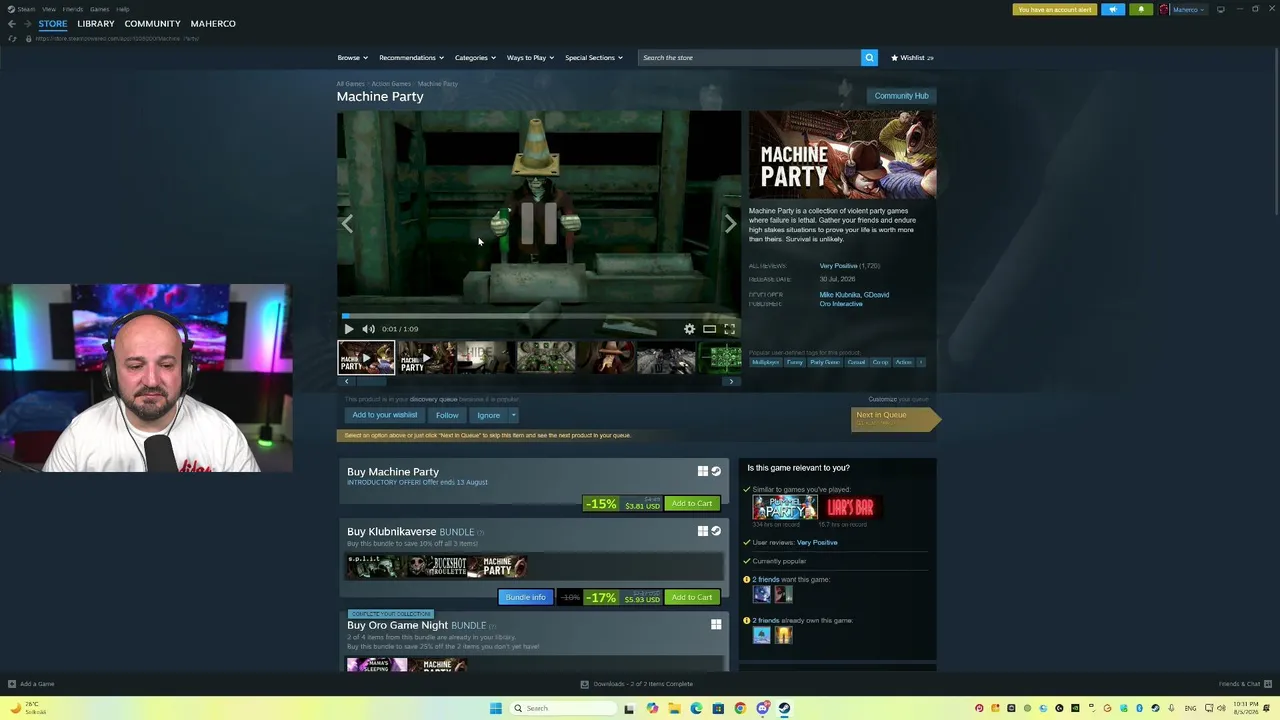Toggle theater mode on the video player

pyautogui.click(x=709, y=329)
